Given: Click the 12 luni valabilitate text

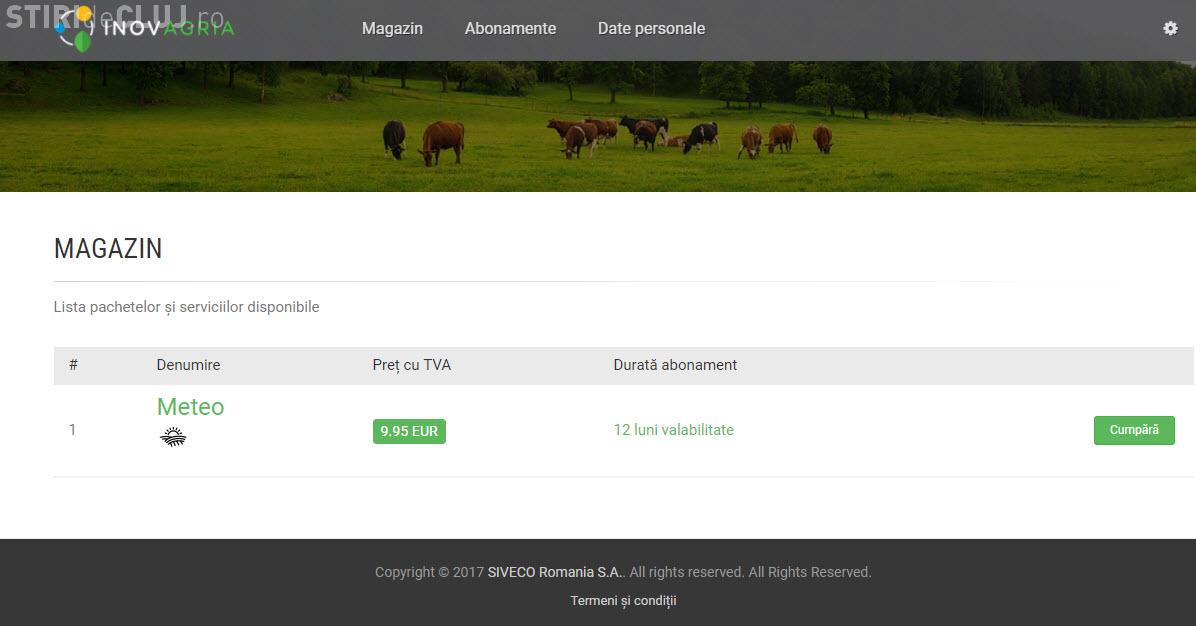Looking at the screenshot, I should coord(673,430).
